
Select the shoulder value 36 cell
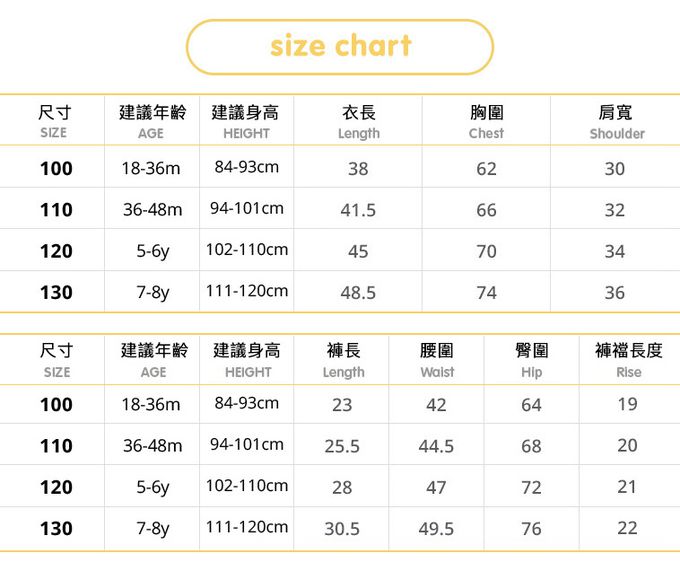coord(615,293)
